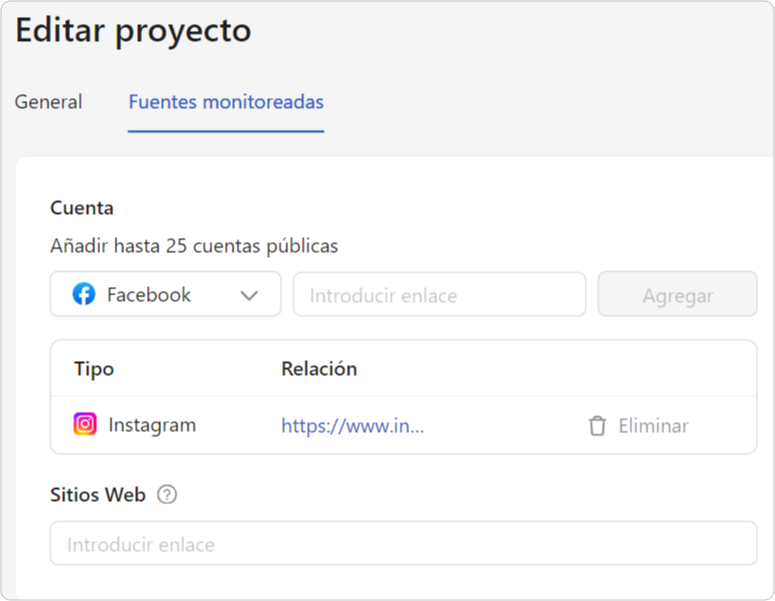Screen dimensions: 775x601
Task: Open the help icon next to Sitios Web
Action: pyautogui.click(x=167, y=494)
